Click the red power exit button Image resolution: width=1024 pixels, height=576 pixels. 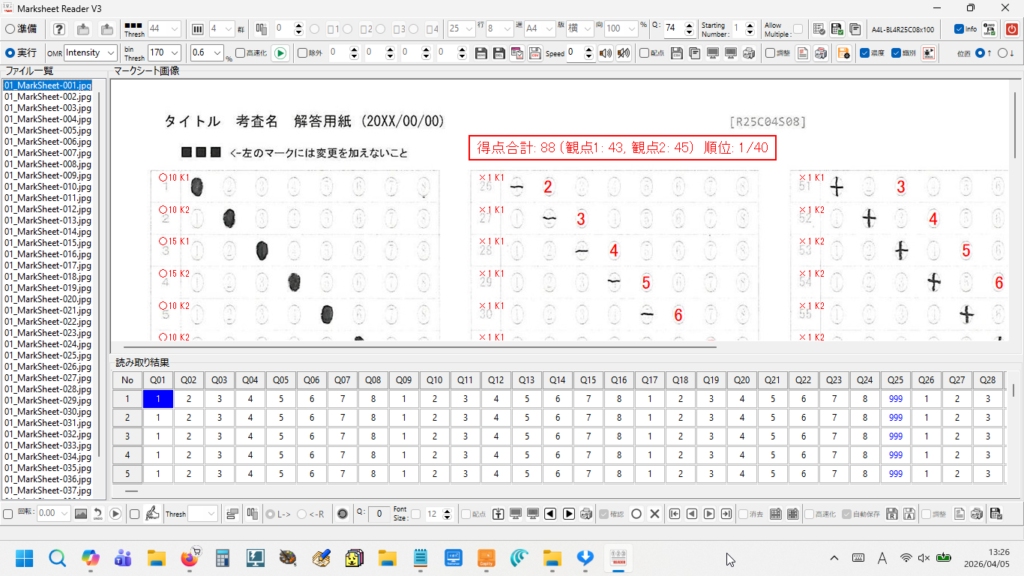tap(1011, 29)
